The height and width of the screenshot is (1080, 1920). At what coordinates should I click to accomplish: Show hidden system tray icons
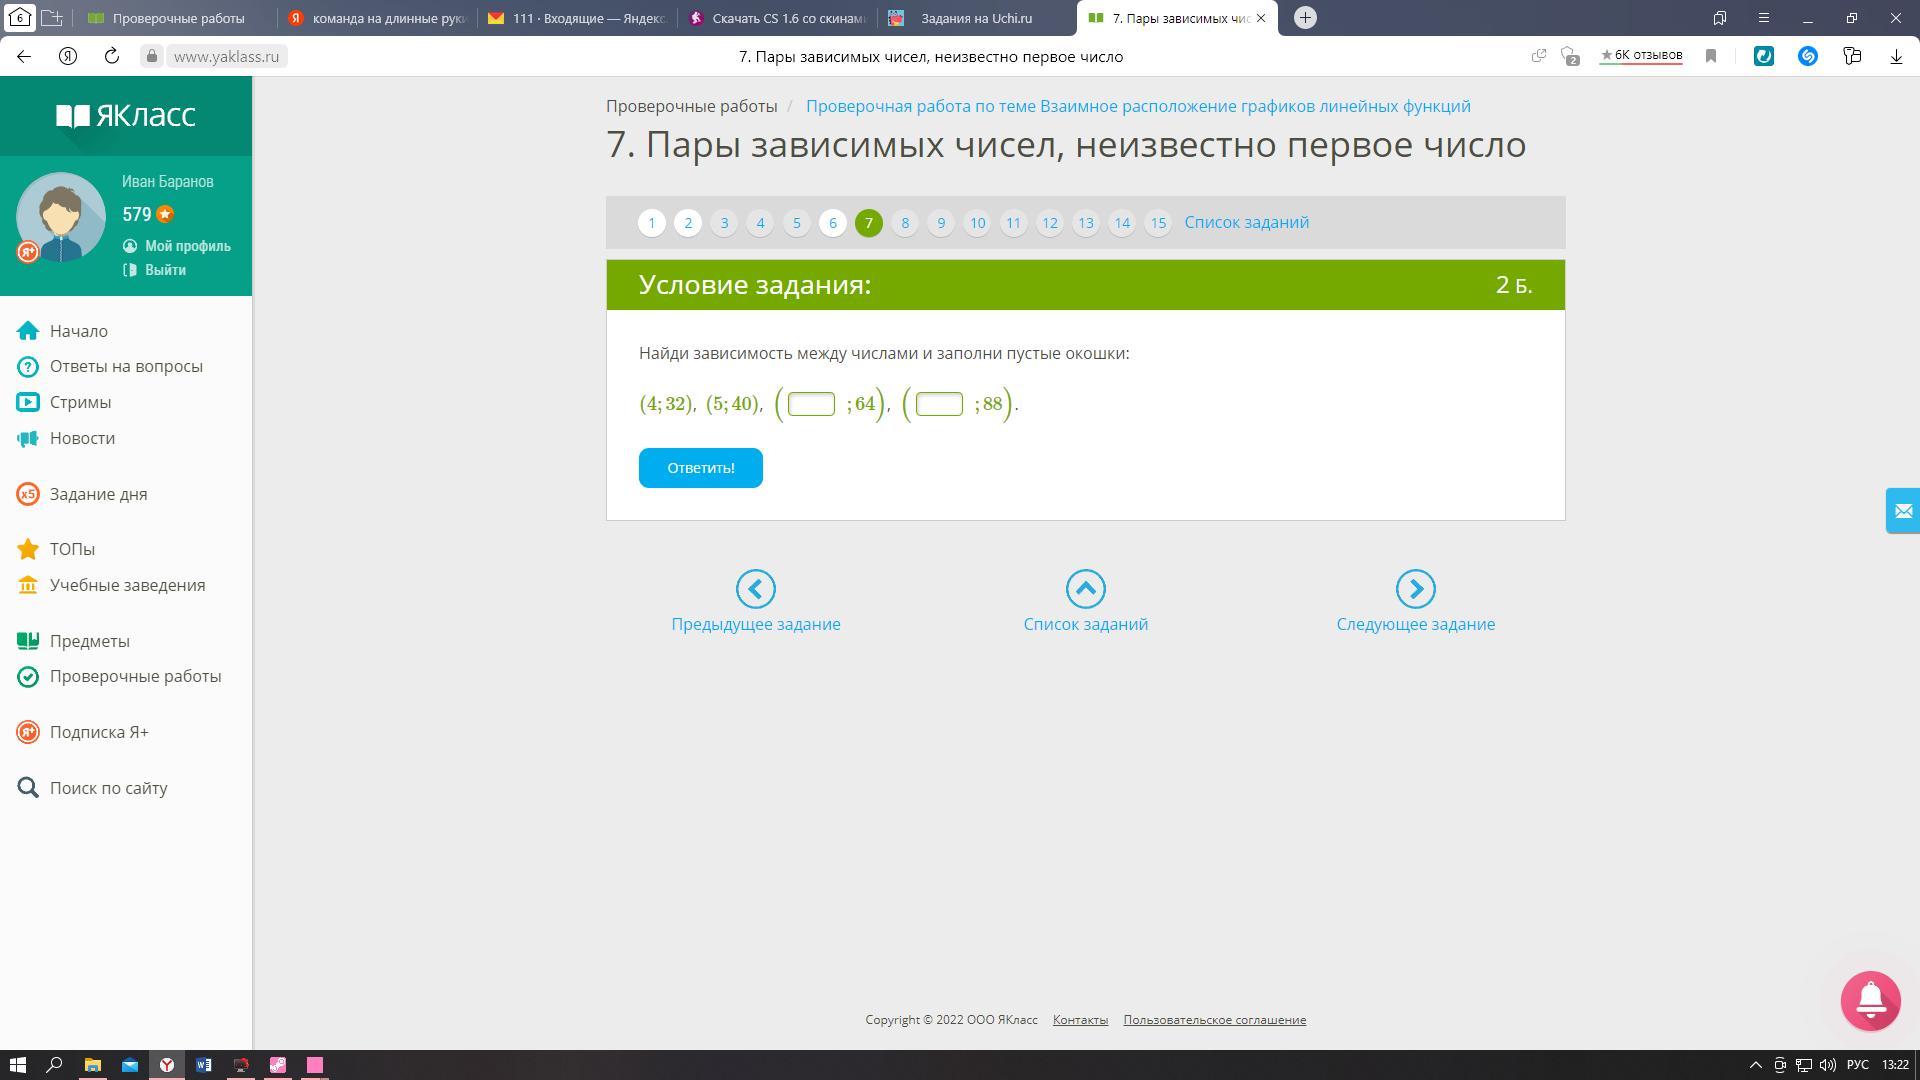(x=1755, y=1065)
